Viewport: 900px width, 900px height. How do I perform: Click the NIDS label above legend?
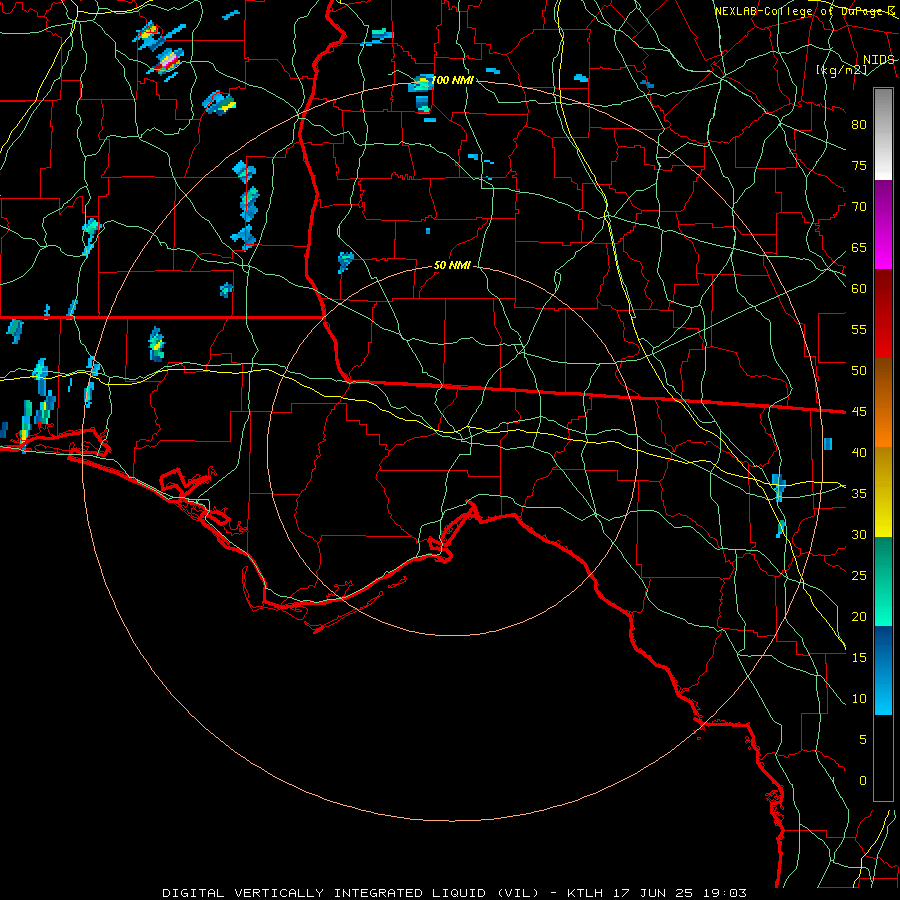[x=878, y=60]
